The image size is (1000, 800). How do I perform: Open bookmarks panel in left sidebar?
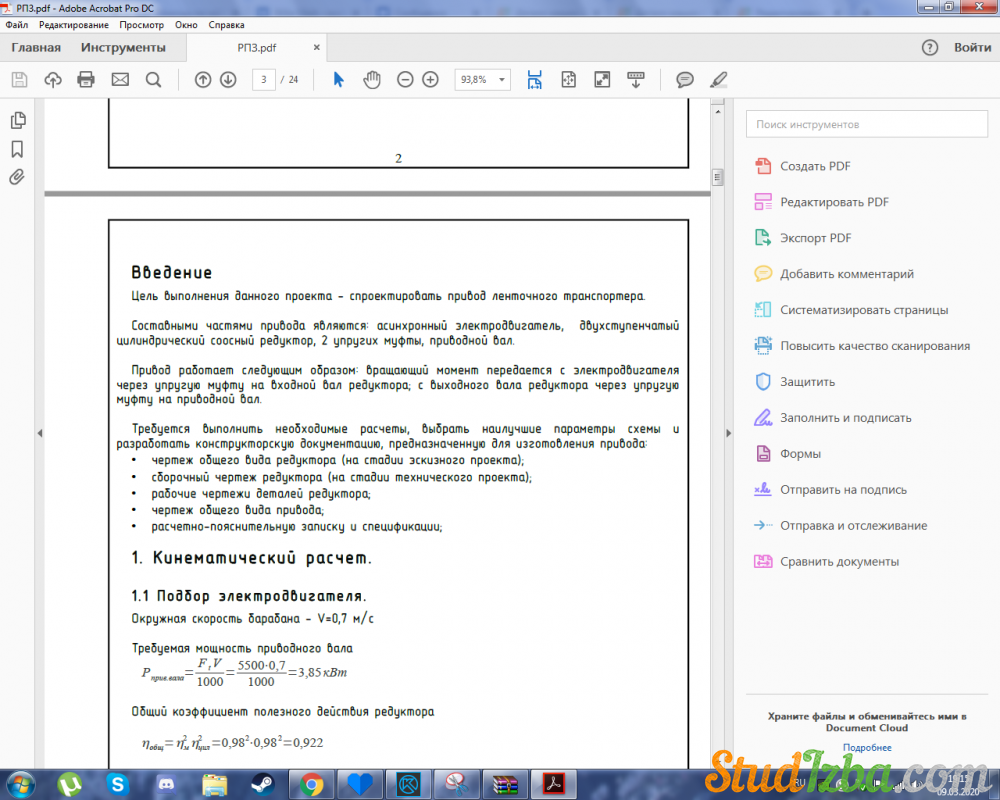(17, 149)
